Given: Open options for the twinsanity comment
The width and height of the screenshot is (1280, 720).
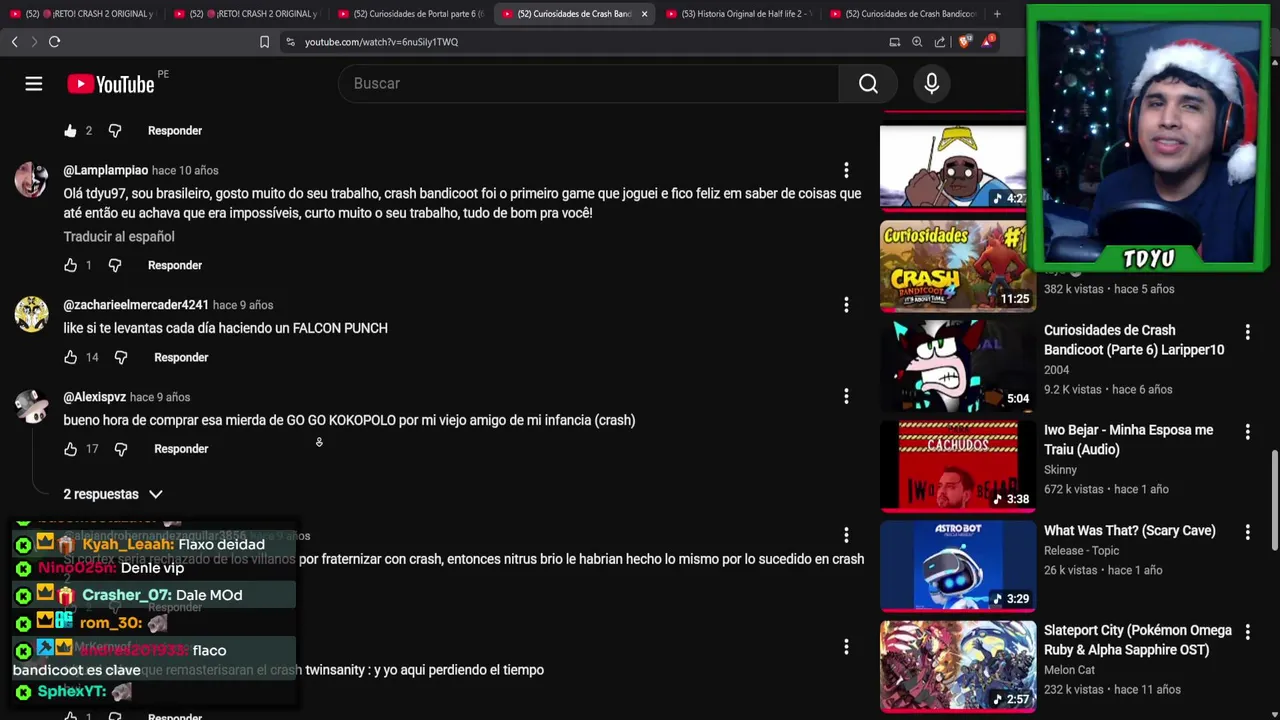Looking at the screenshot, I should click(846, 647).
